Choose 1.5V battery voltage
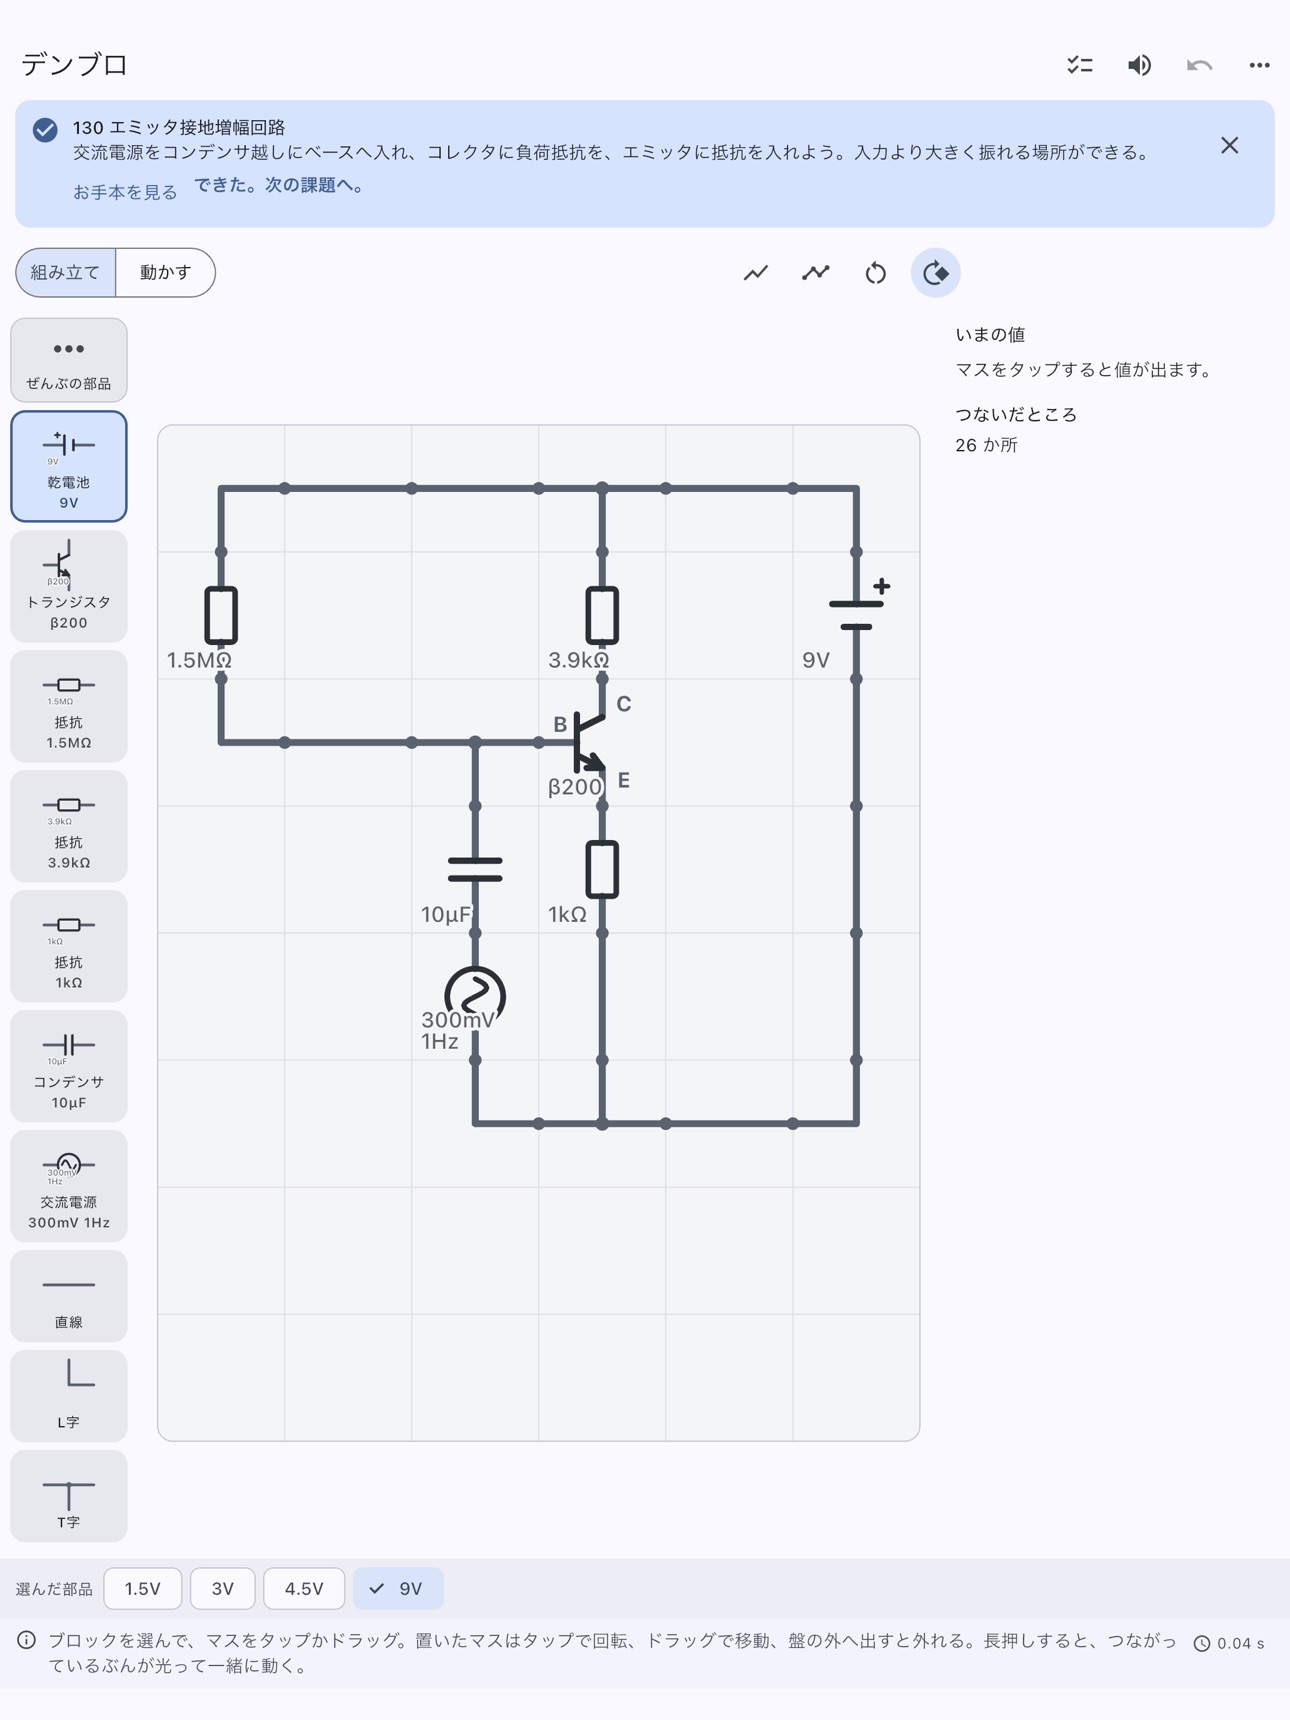This screenshot has width=1290, height=1720. point(143,1588)
